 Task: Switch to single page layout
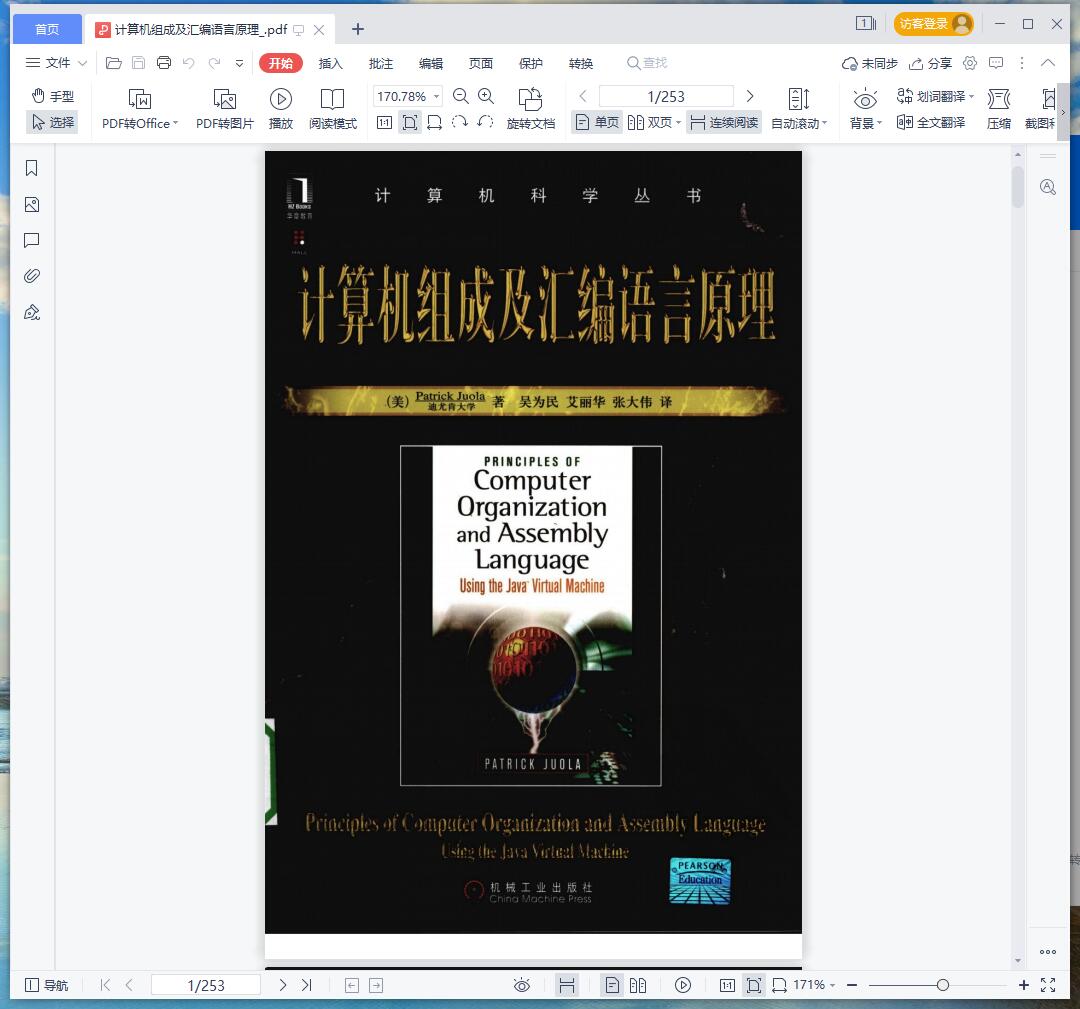[x=597, y=123]
